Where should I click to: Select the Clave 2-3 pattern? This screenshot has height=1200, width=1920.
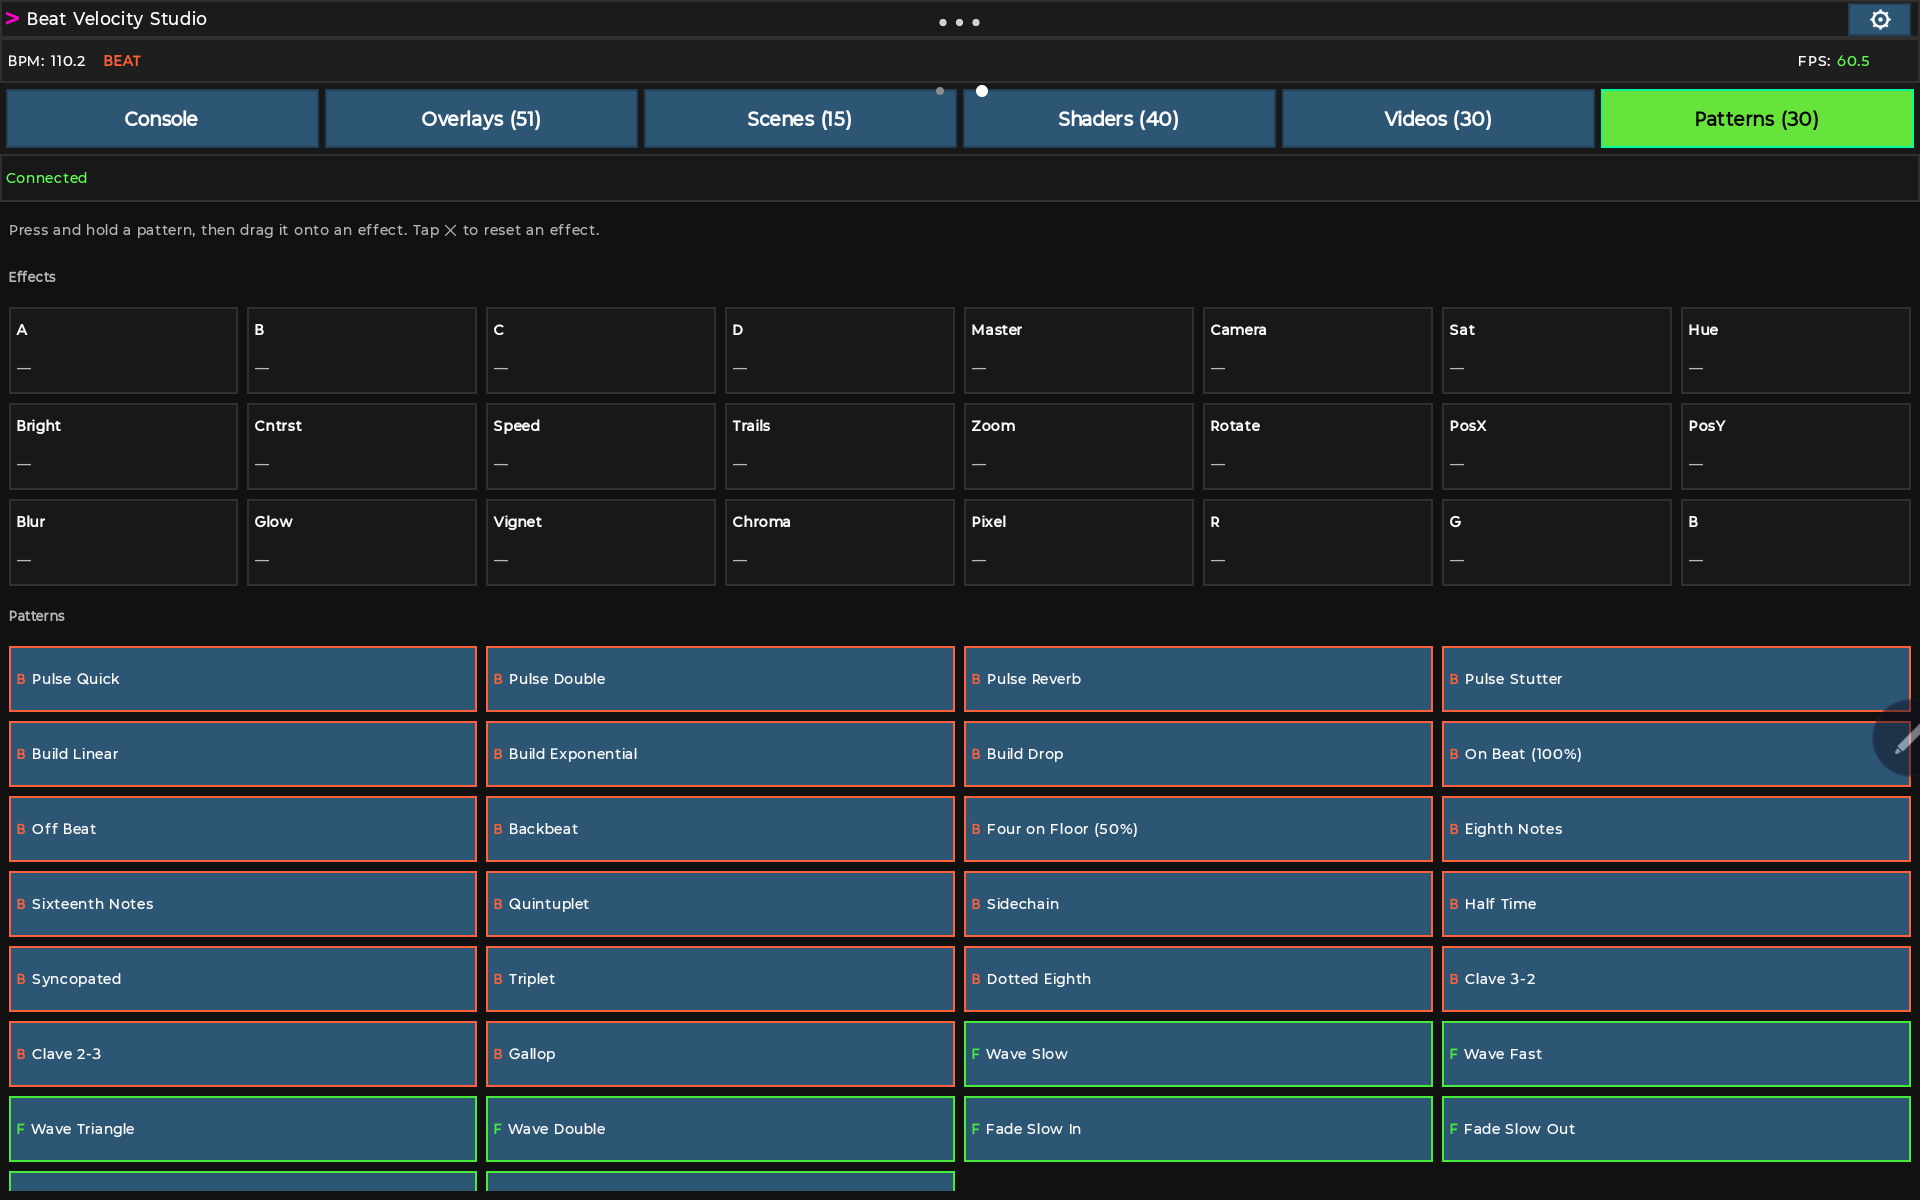[243, 1054]
